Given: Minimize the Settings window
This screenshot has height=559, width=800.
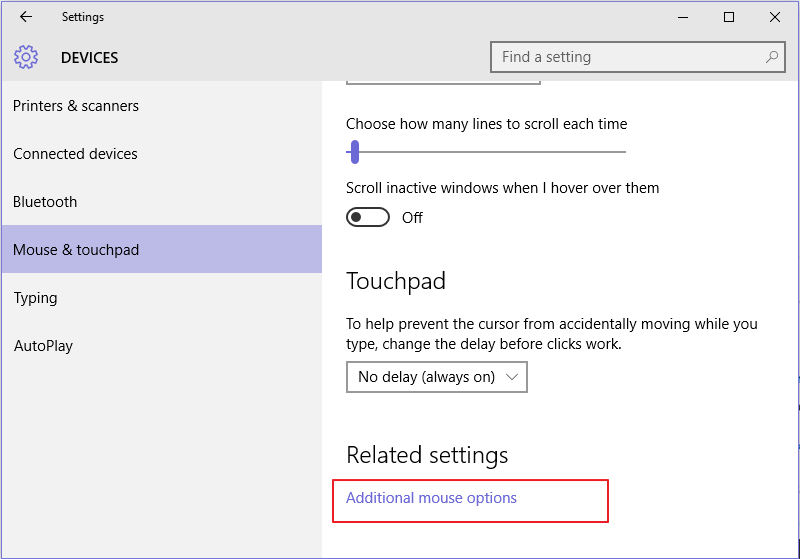Looking at the screenshot, I should click(683, 17).
